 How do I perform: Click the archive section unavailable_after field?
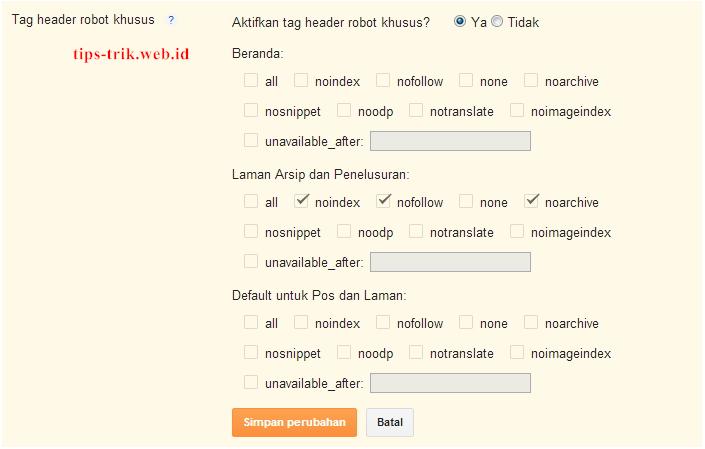pyautogui.click(x=450, y=262)
